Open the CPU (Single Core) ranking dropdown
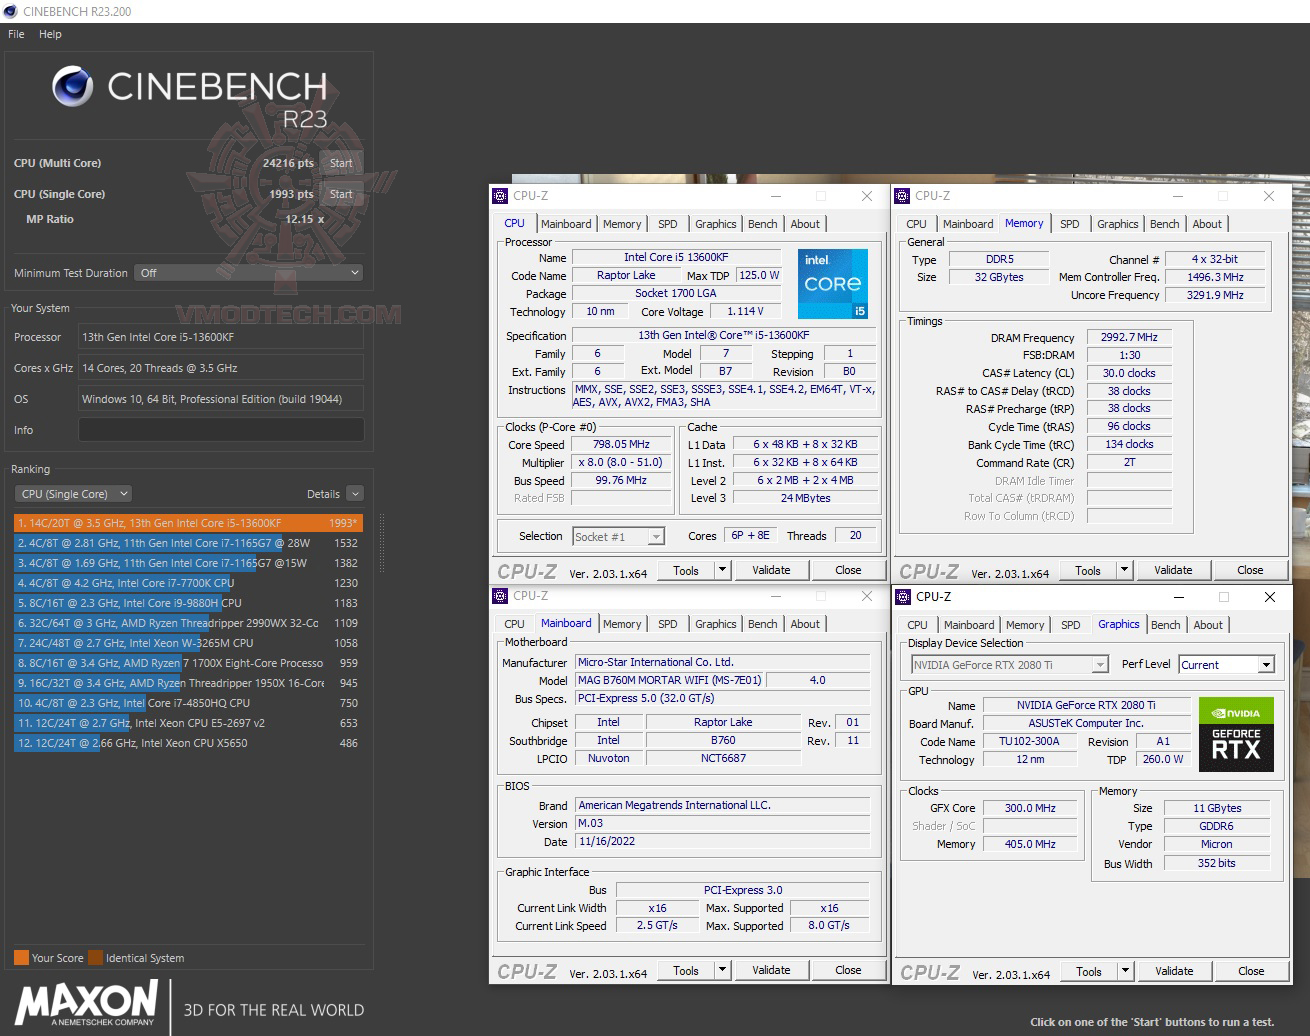 coord(73,494)
